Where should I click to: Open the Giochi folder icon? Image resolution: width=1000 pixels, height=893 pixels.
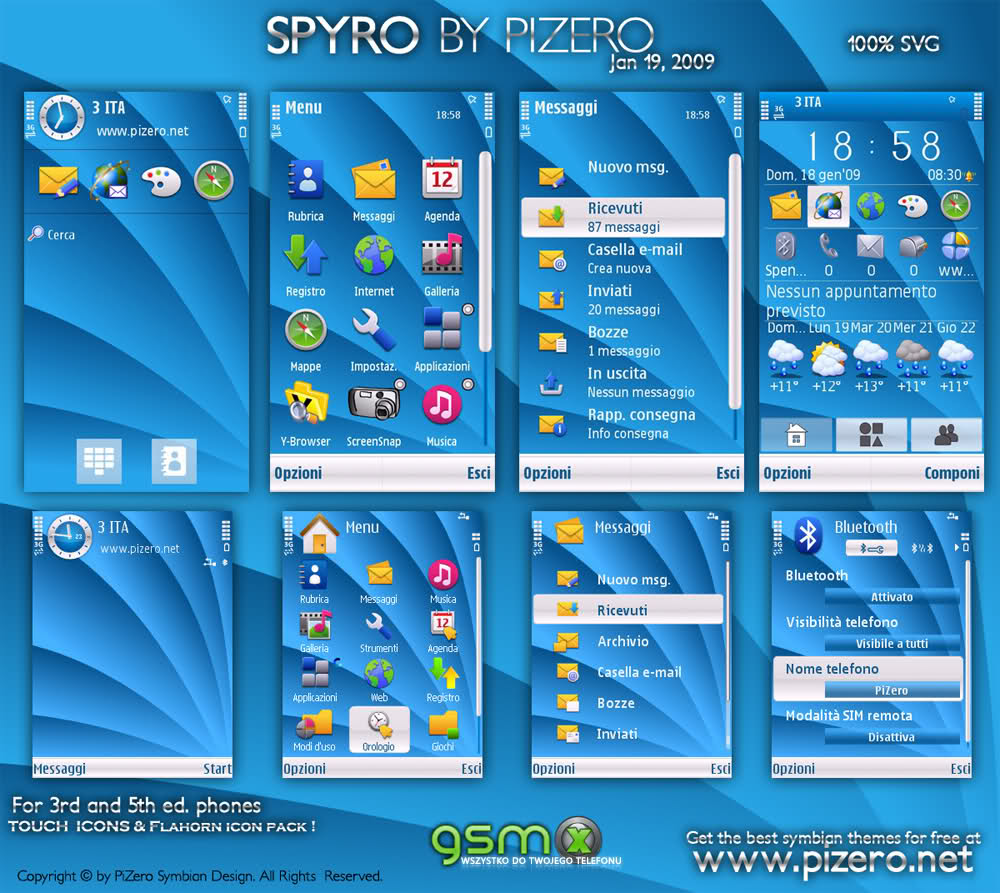(x=442, y=727)
